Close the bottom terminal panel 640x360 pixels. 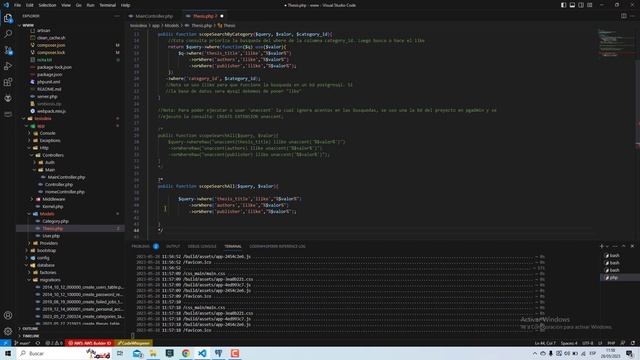click(632, 246)
